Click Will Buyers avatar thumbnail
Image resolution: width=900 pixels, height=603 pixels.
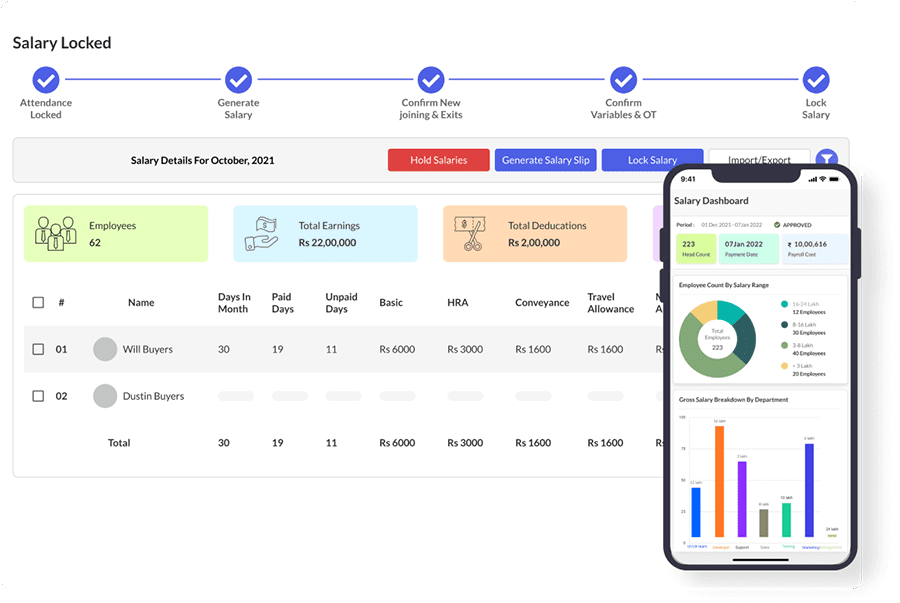click(x=105, y=349)
